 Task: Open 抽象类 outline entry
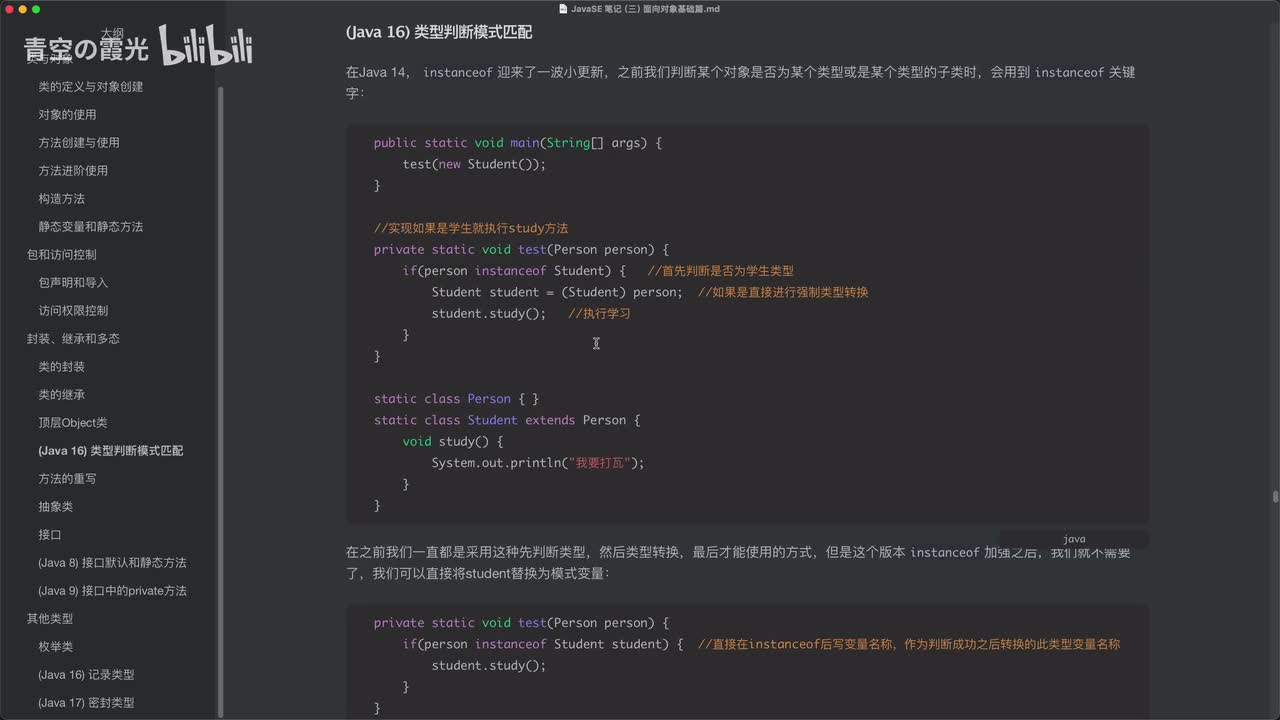coord(55,507)
